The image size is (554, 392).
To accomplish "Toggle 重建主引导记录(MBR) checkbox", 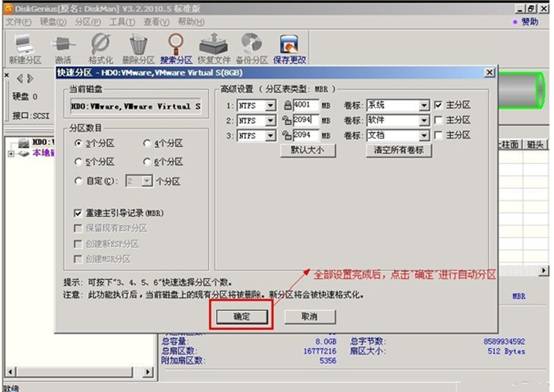I will (x=78, y=213).
